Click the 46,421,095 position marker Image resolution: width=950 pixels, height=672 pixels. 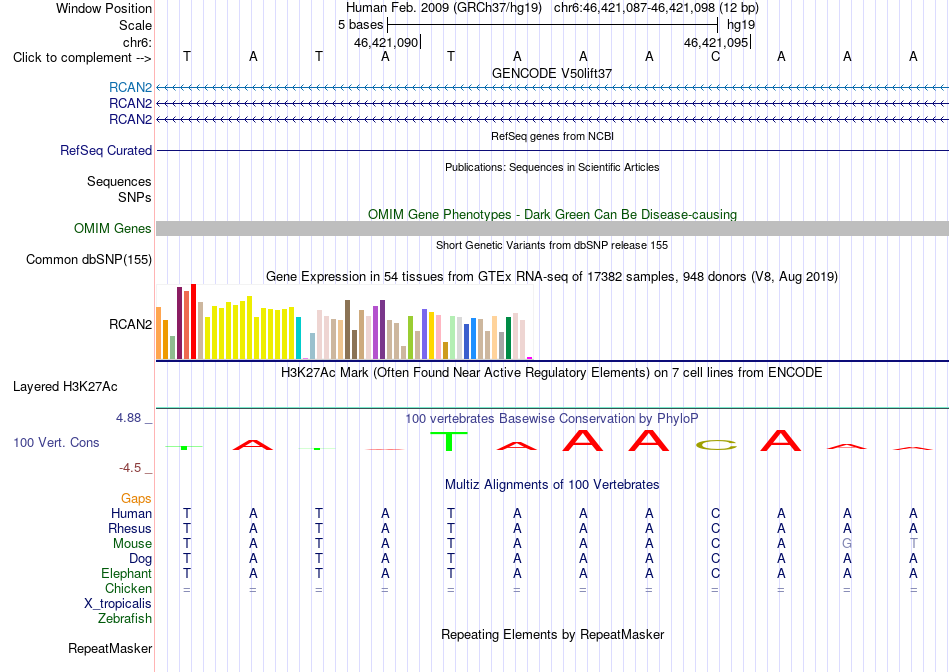[716, 42]
